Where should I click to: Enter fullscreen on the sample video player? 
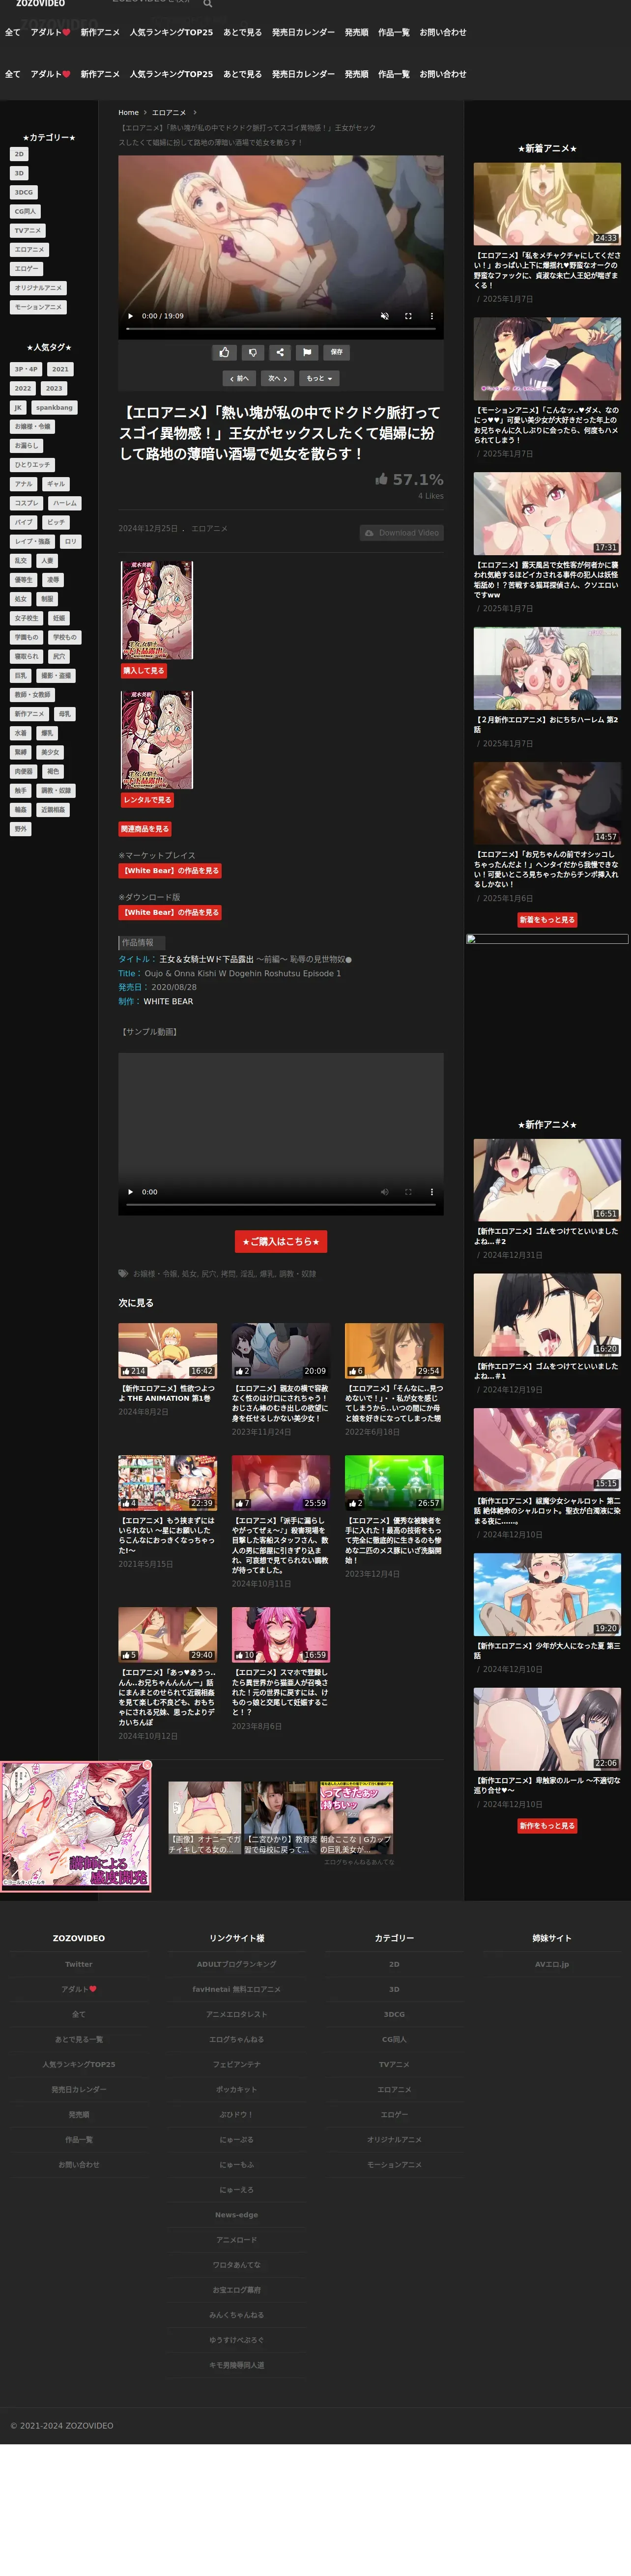[x=408, y=1192]
